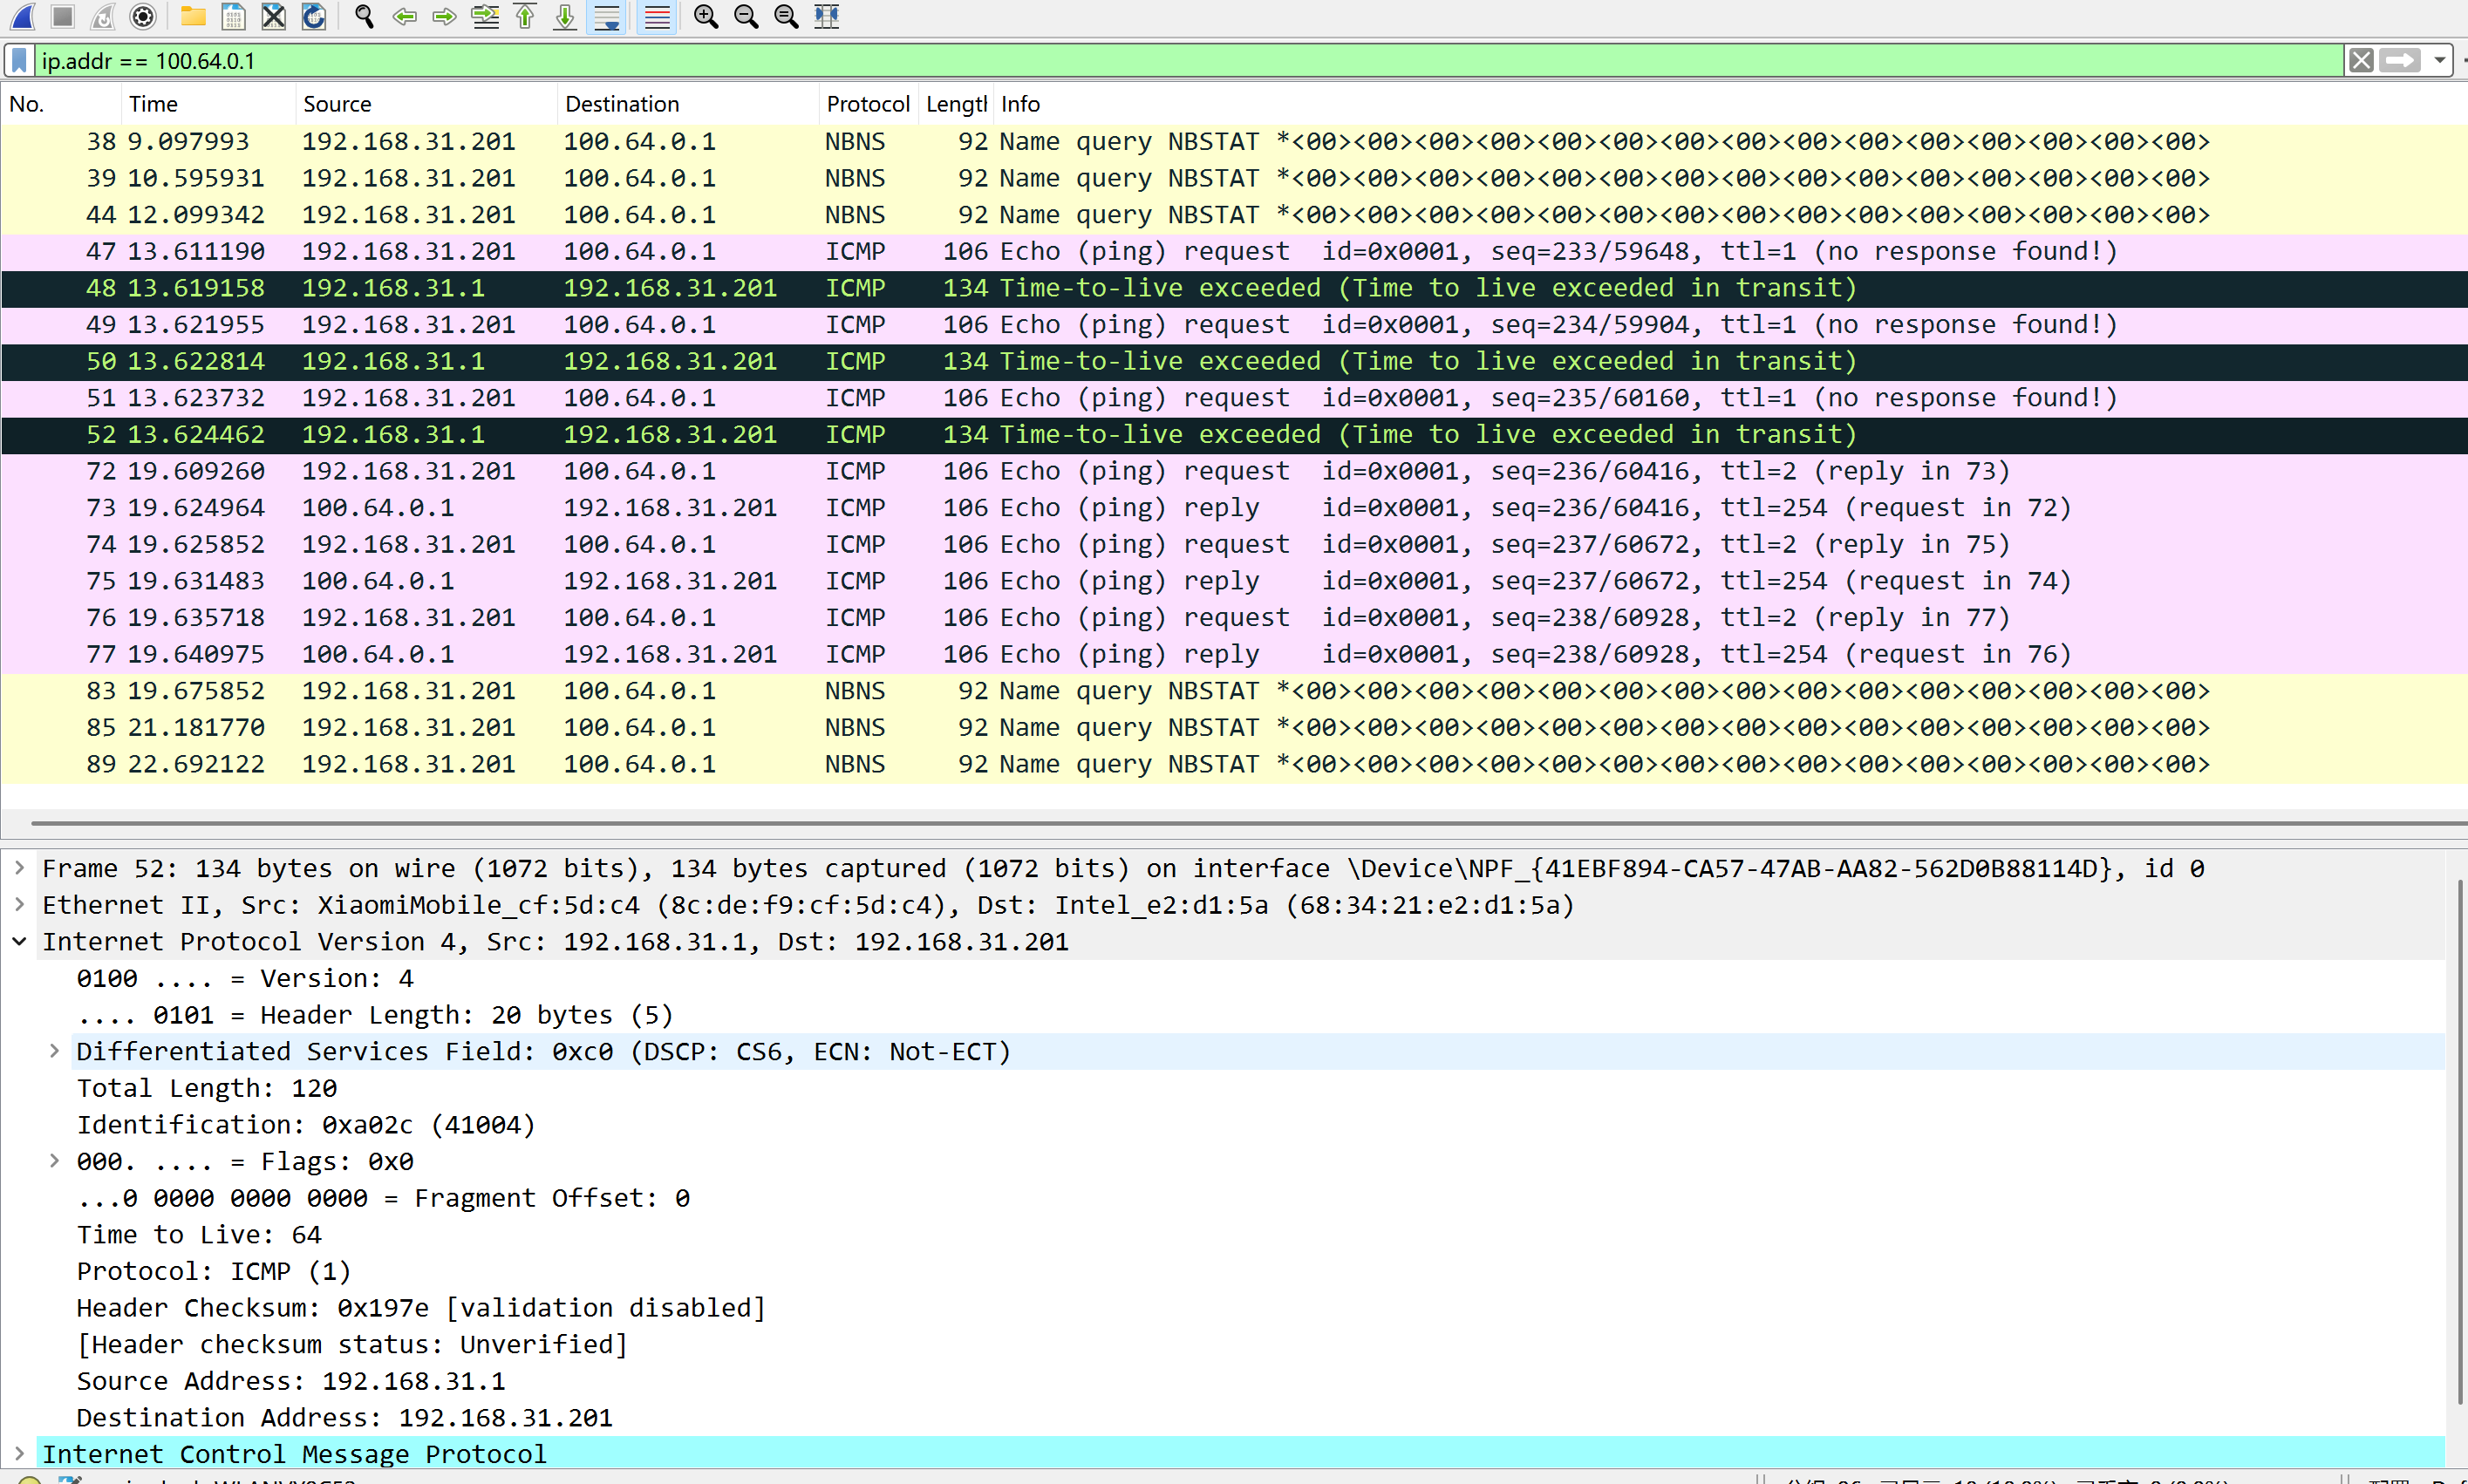Click the start capture shark fin icon
2468x1484 pixels.
tap(22, 16)
